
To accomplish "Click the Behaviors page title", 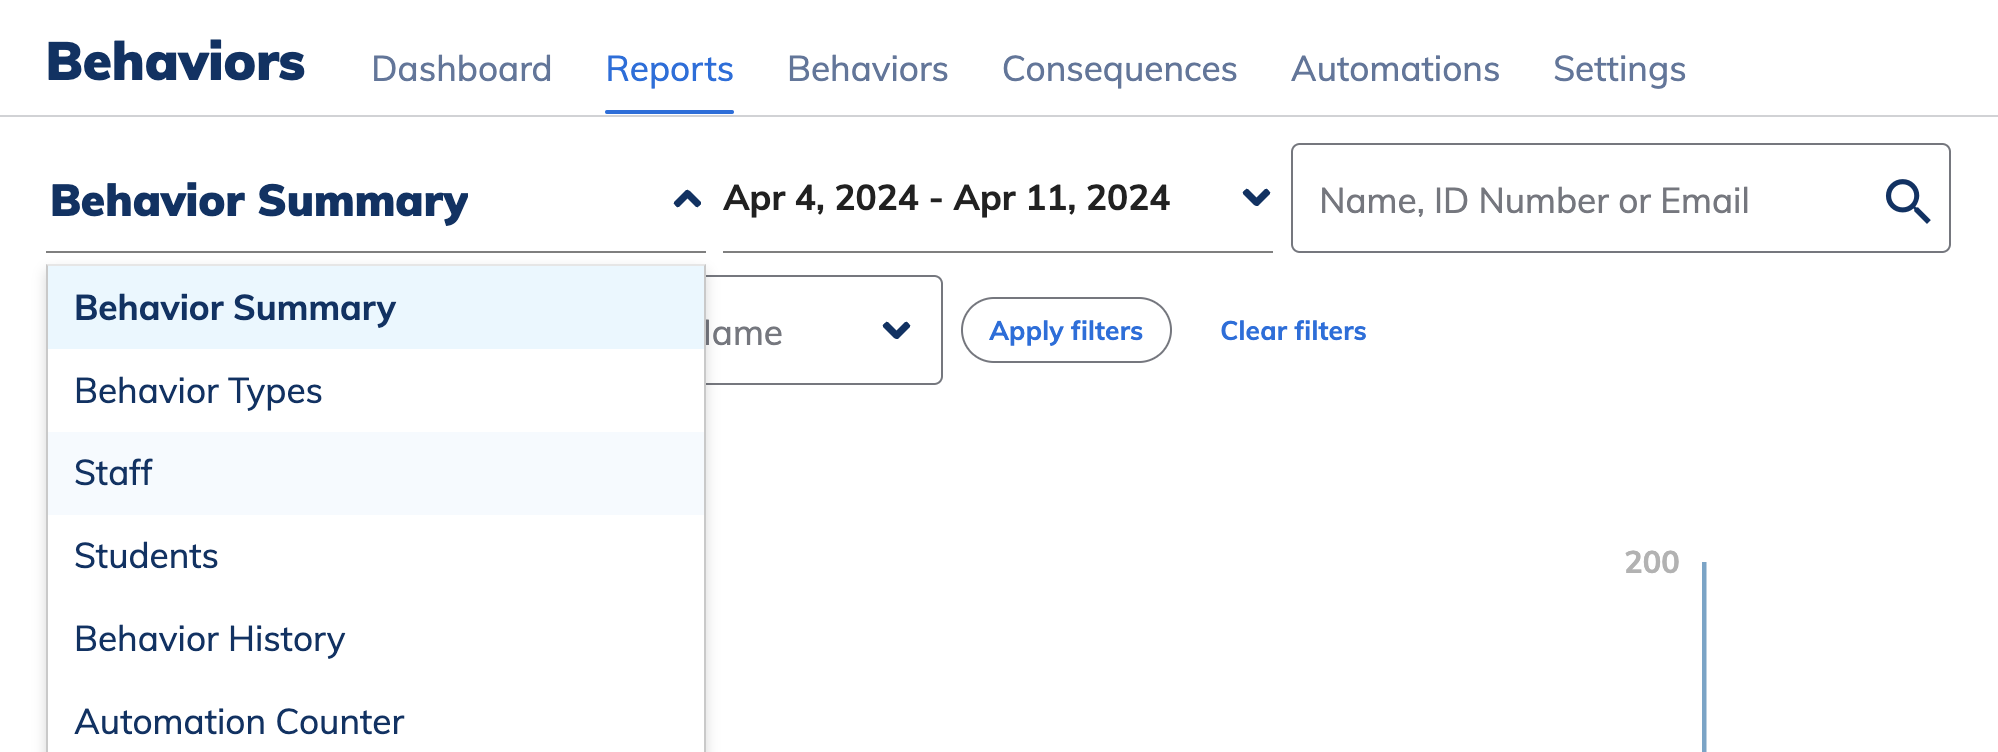I will (176, 58).
